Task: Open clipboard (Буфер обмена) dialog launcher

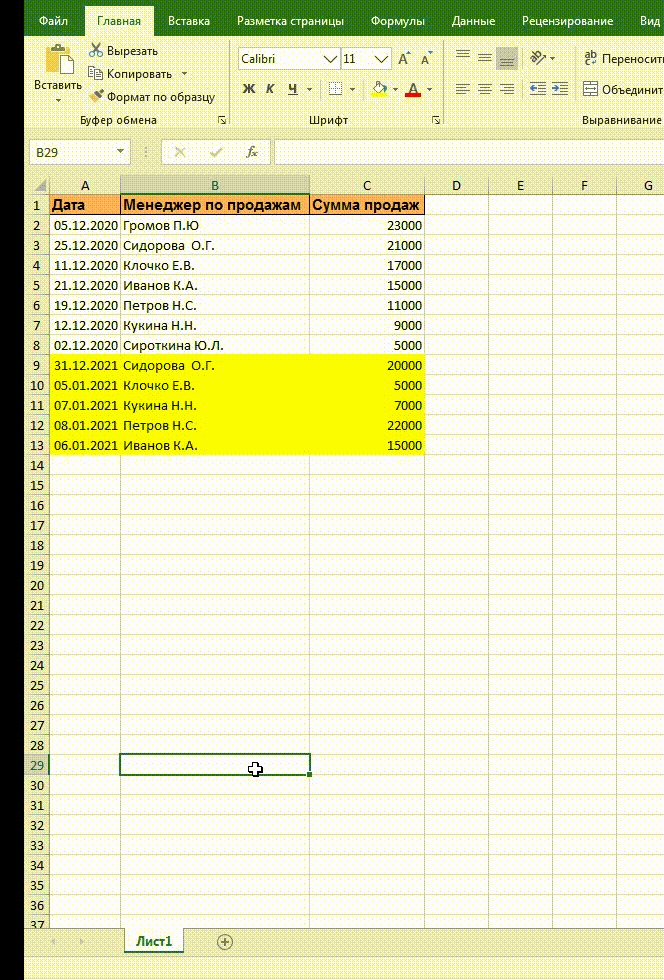Action: [222, 120]
